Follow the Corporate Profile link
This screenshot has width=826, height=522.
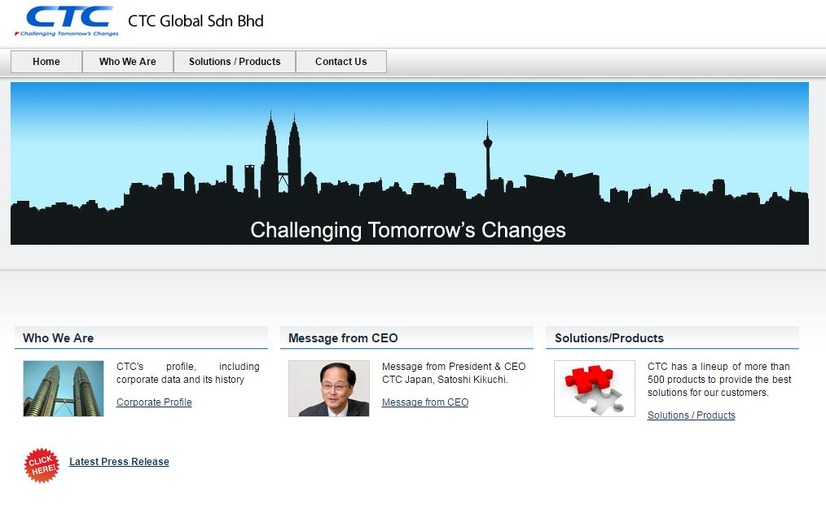pyautogui.click(x=154, y=402)
